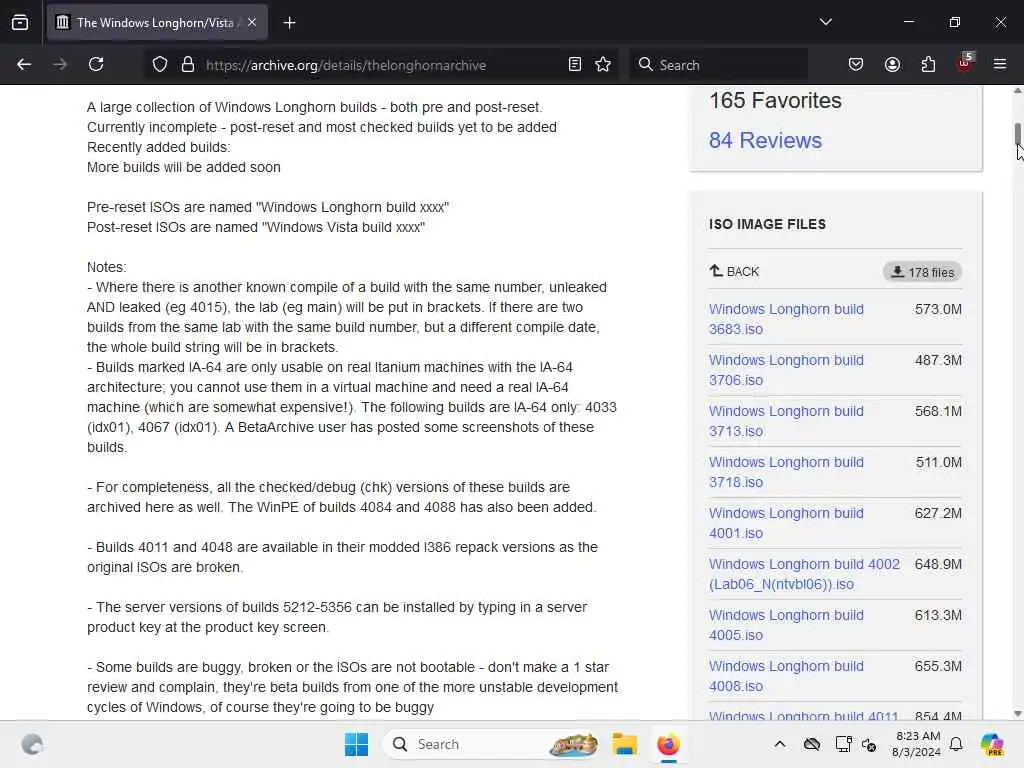Viewport: 1024px width, 768px height.
Task: Close the Windows Longhorn/Vista tab
Action: 252,22
